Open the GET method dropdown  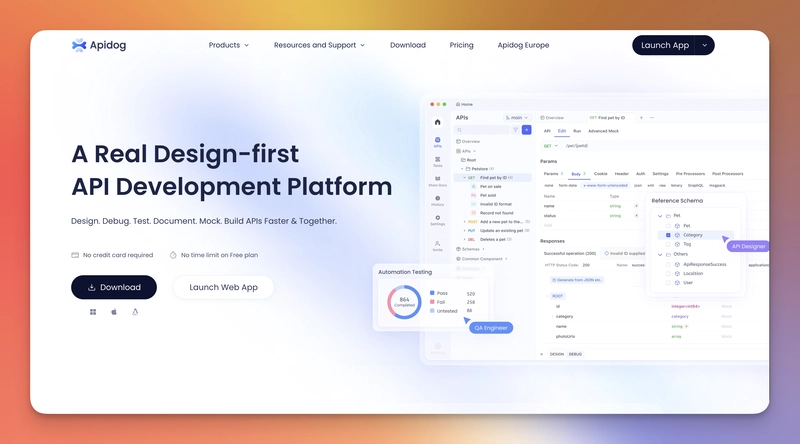click(x=550, y=146)
